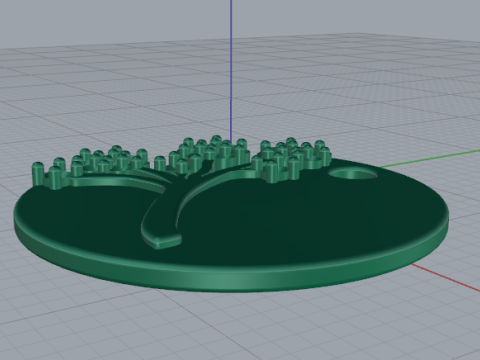Click the blue vertical Z axis line
The image size is (480, 360).
pyautogui.click(x=231, y=70)
